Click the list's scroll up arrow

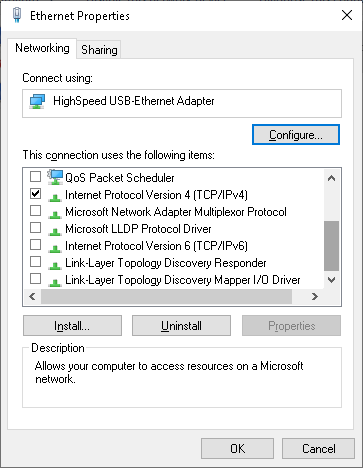[331, 178]
